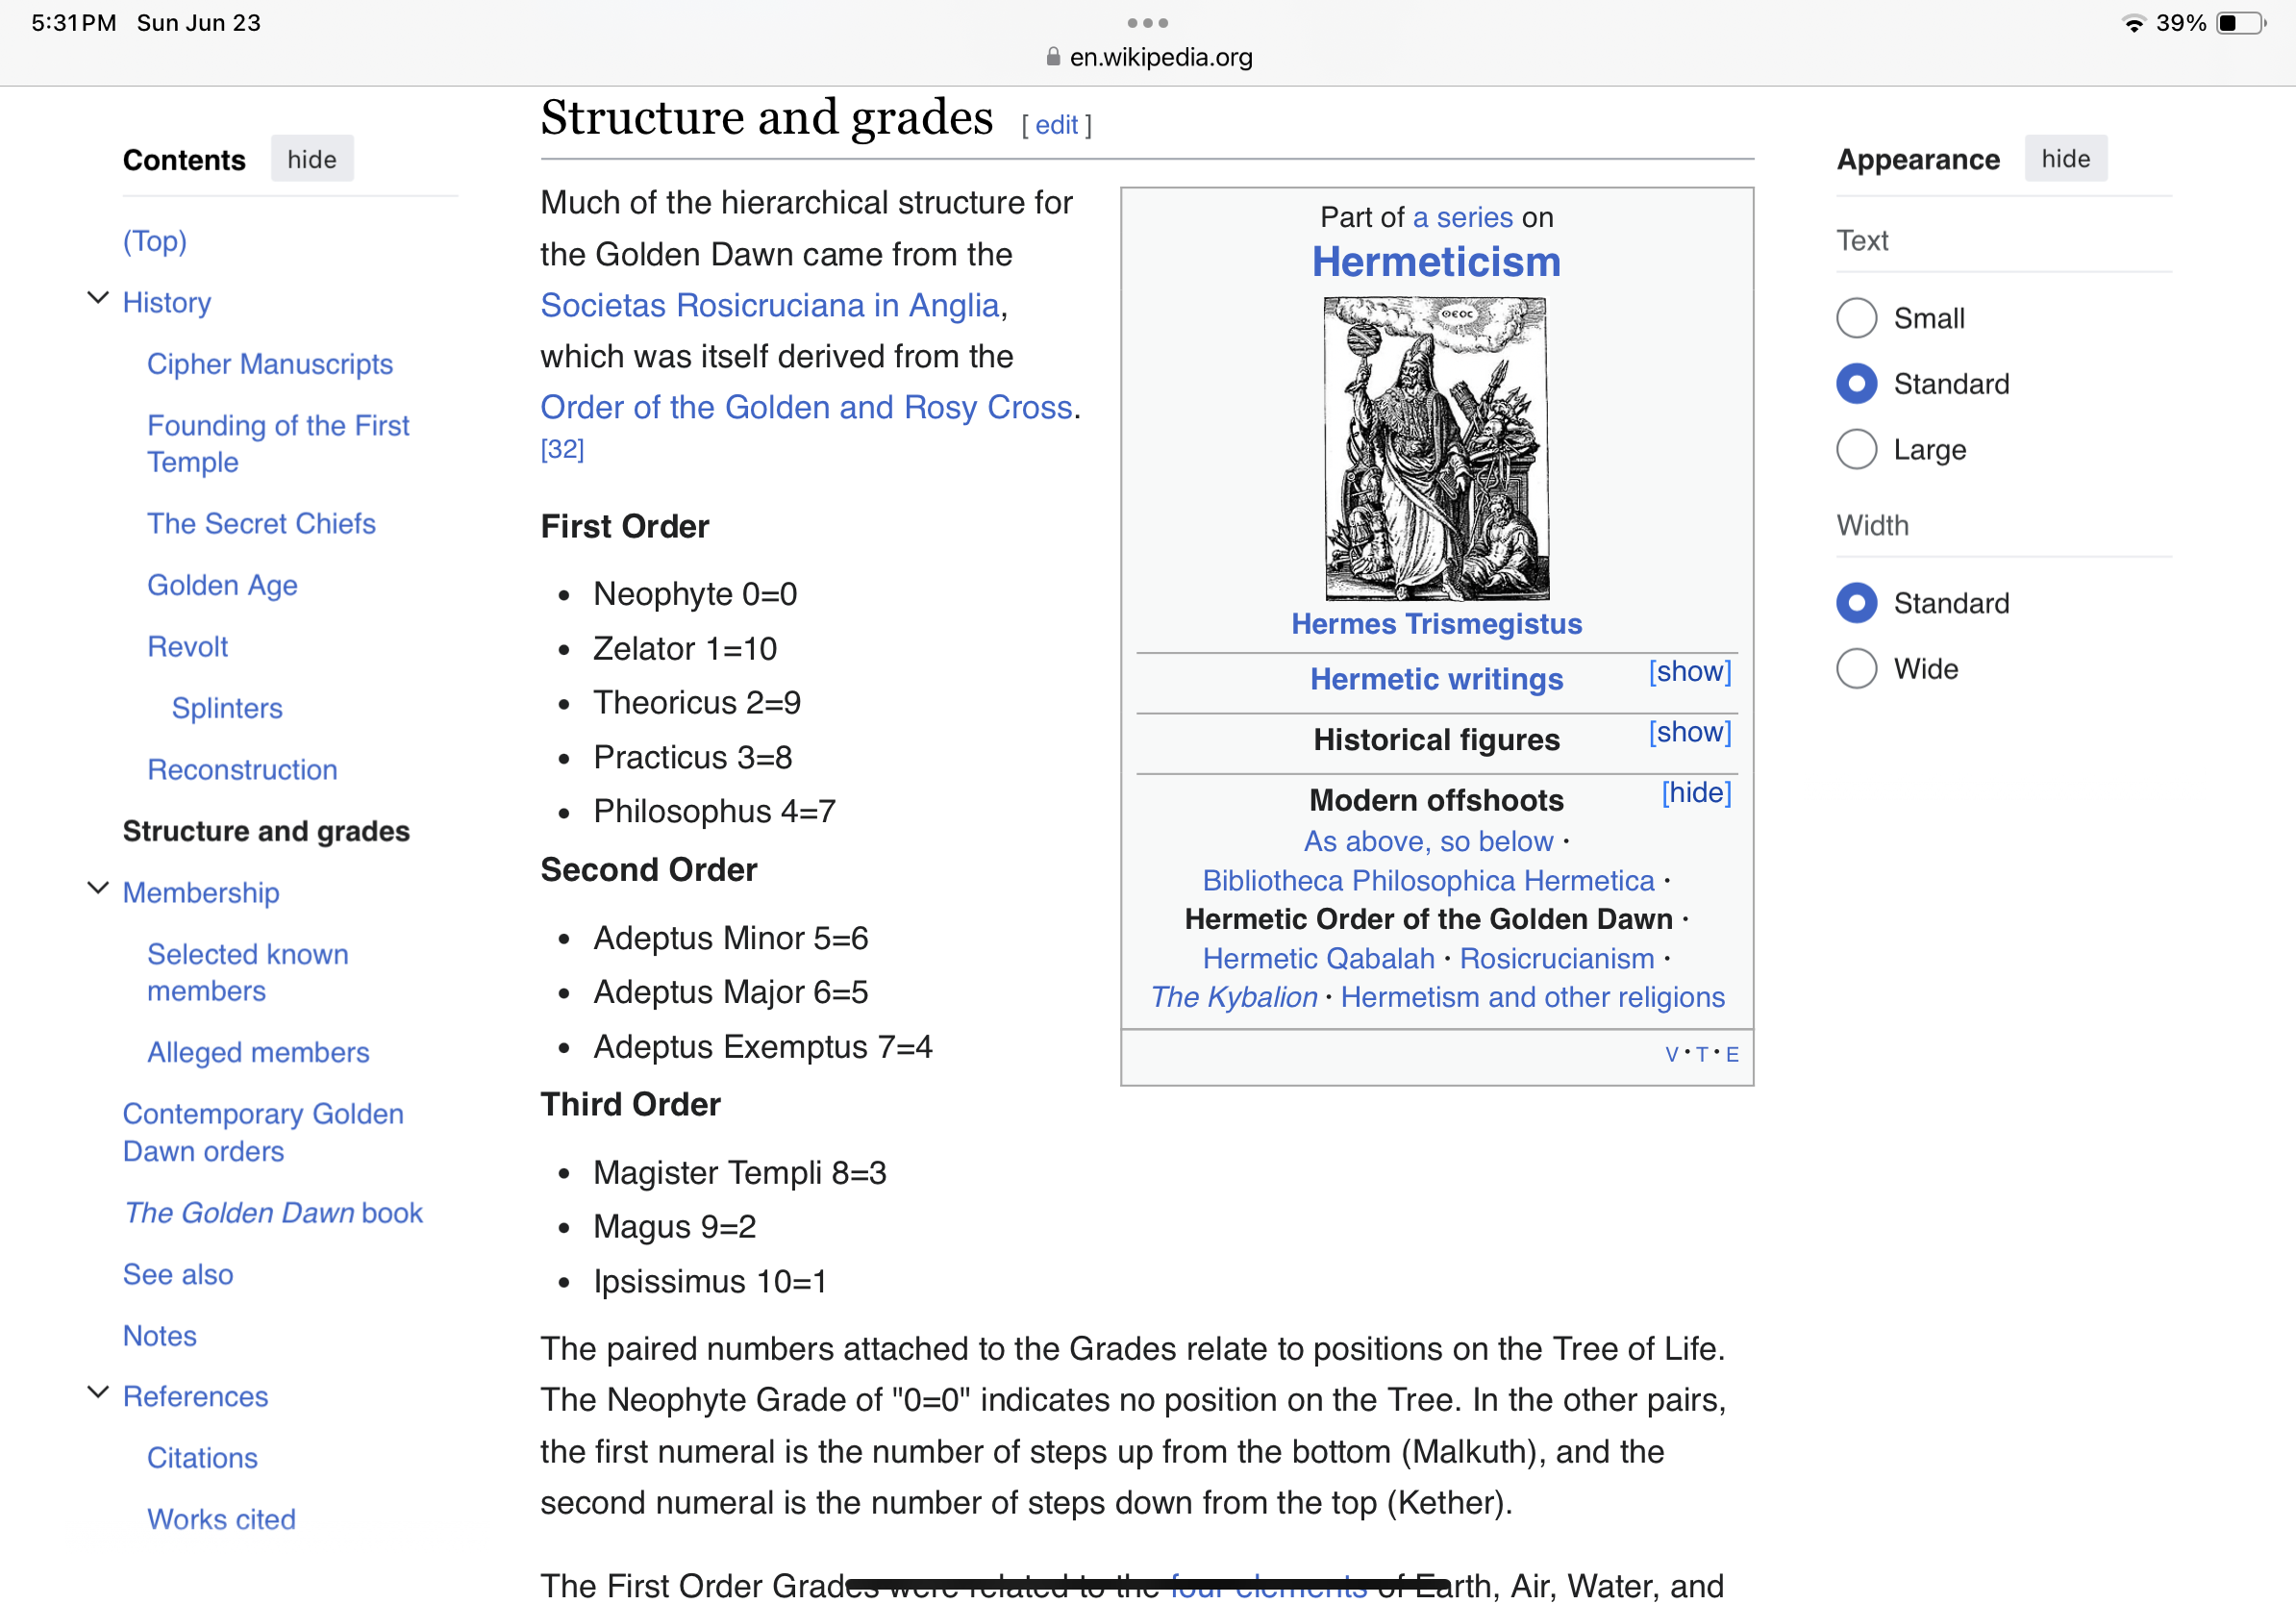This screenshot has height=1604, width=2296.
Task: Jump to The Golden Dawn book section
Action: pos(273,1213)
